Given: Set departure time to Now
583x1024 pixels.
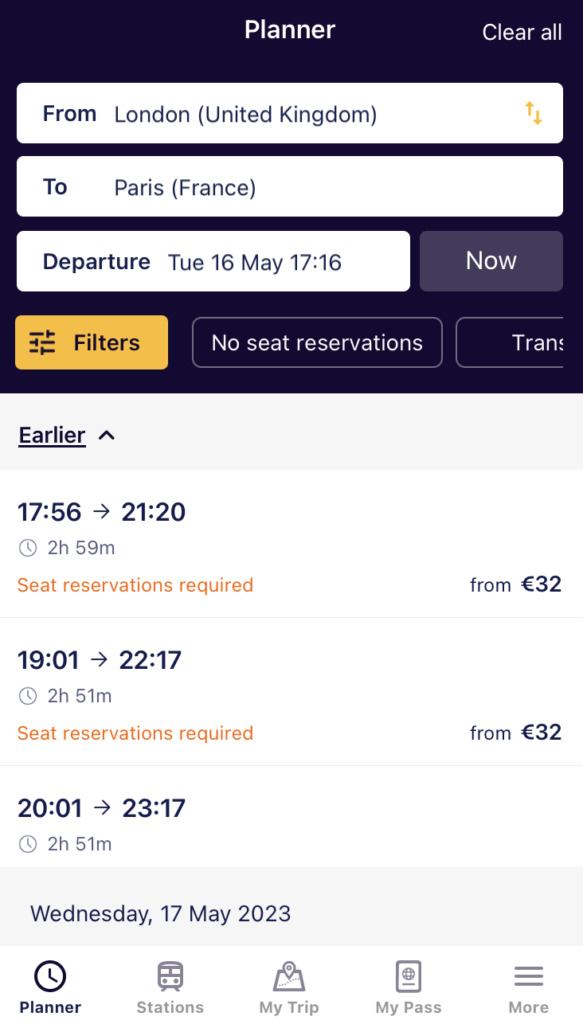Looking at the screenshot, I should [x=491, y=261].
